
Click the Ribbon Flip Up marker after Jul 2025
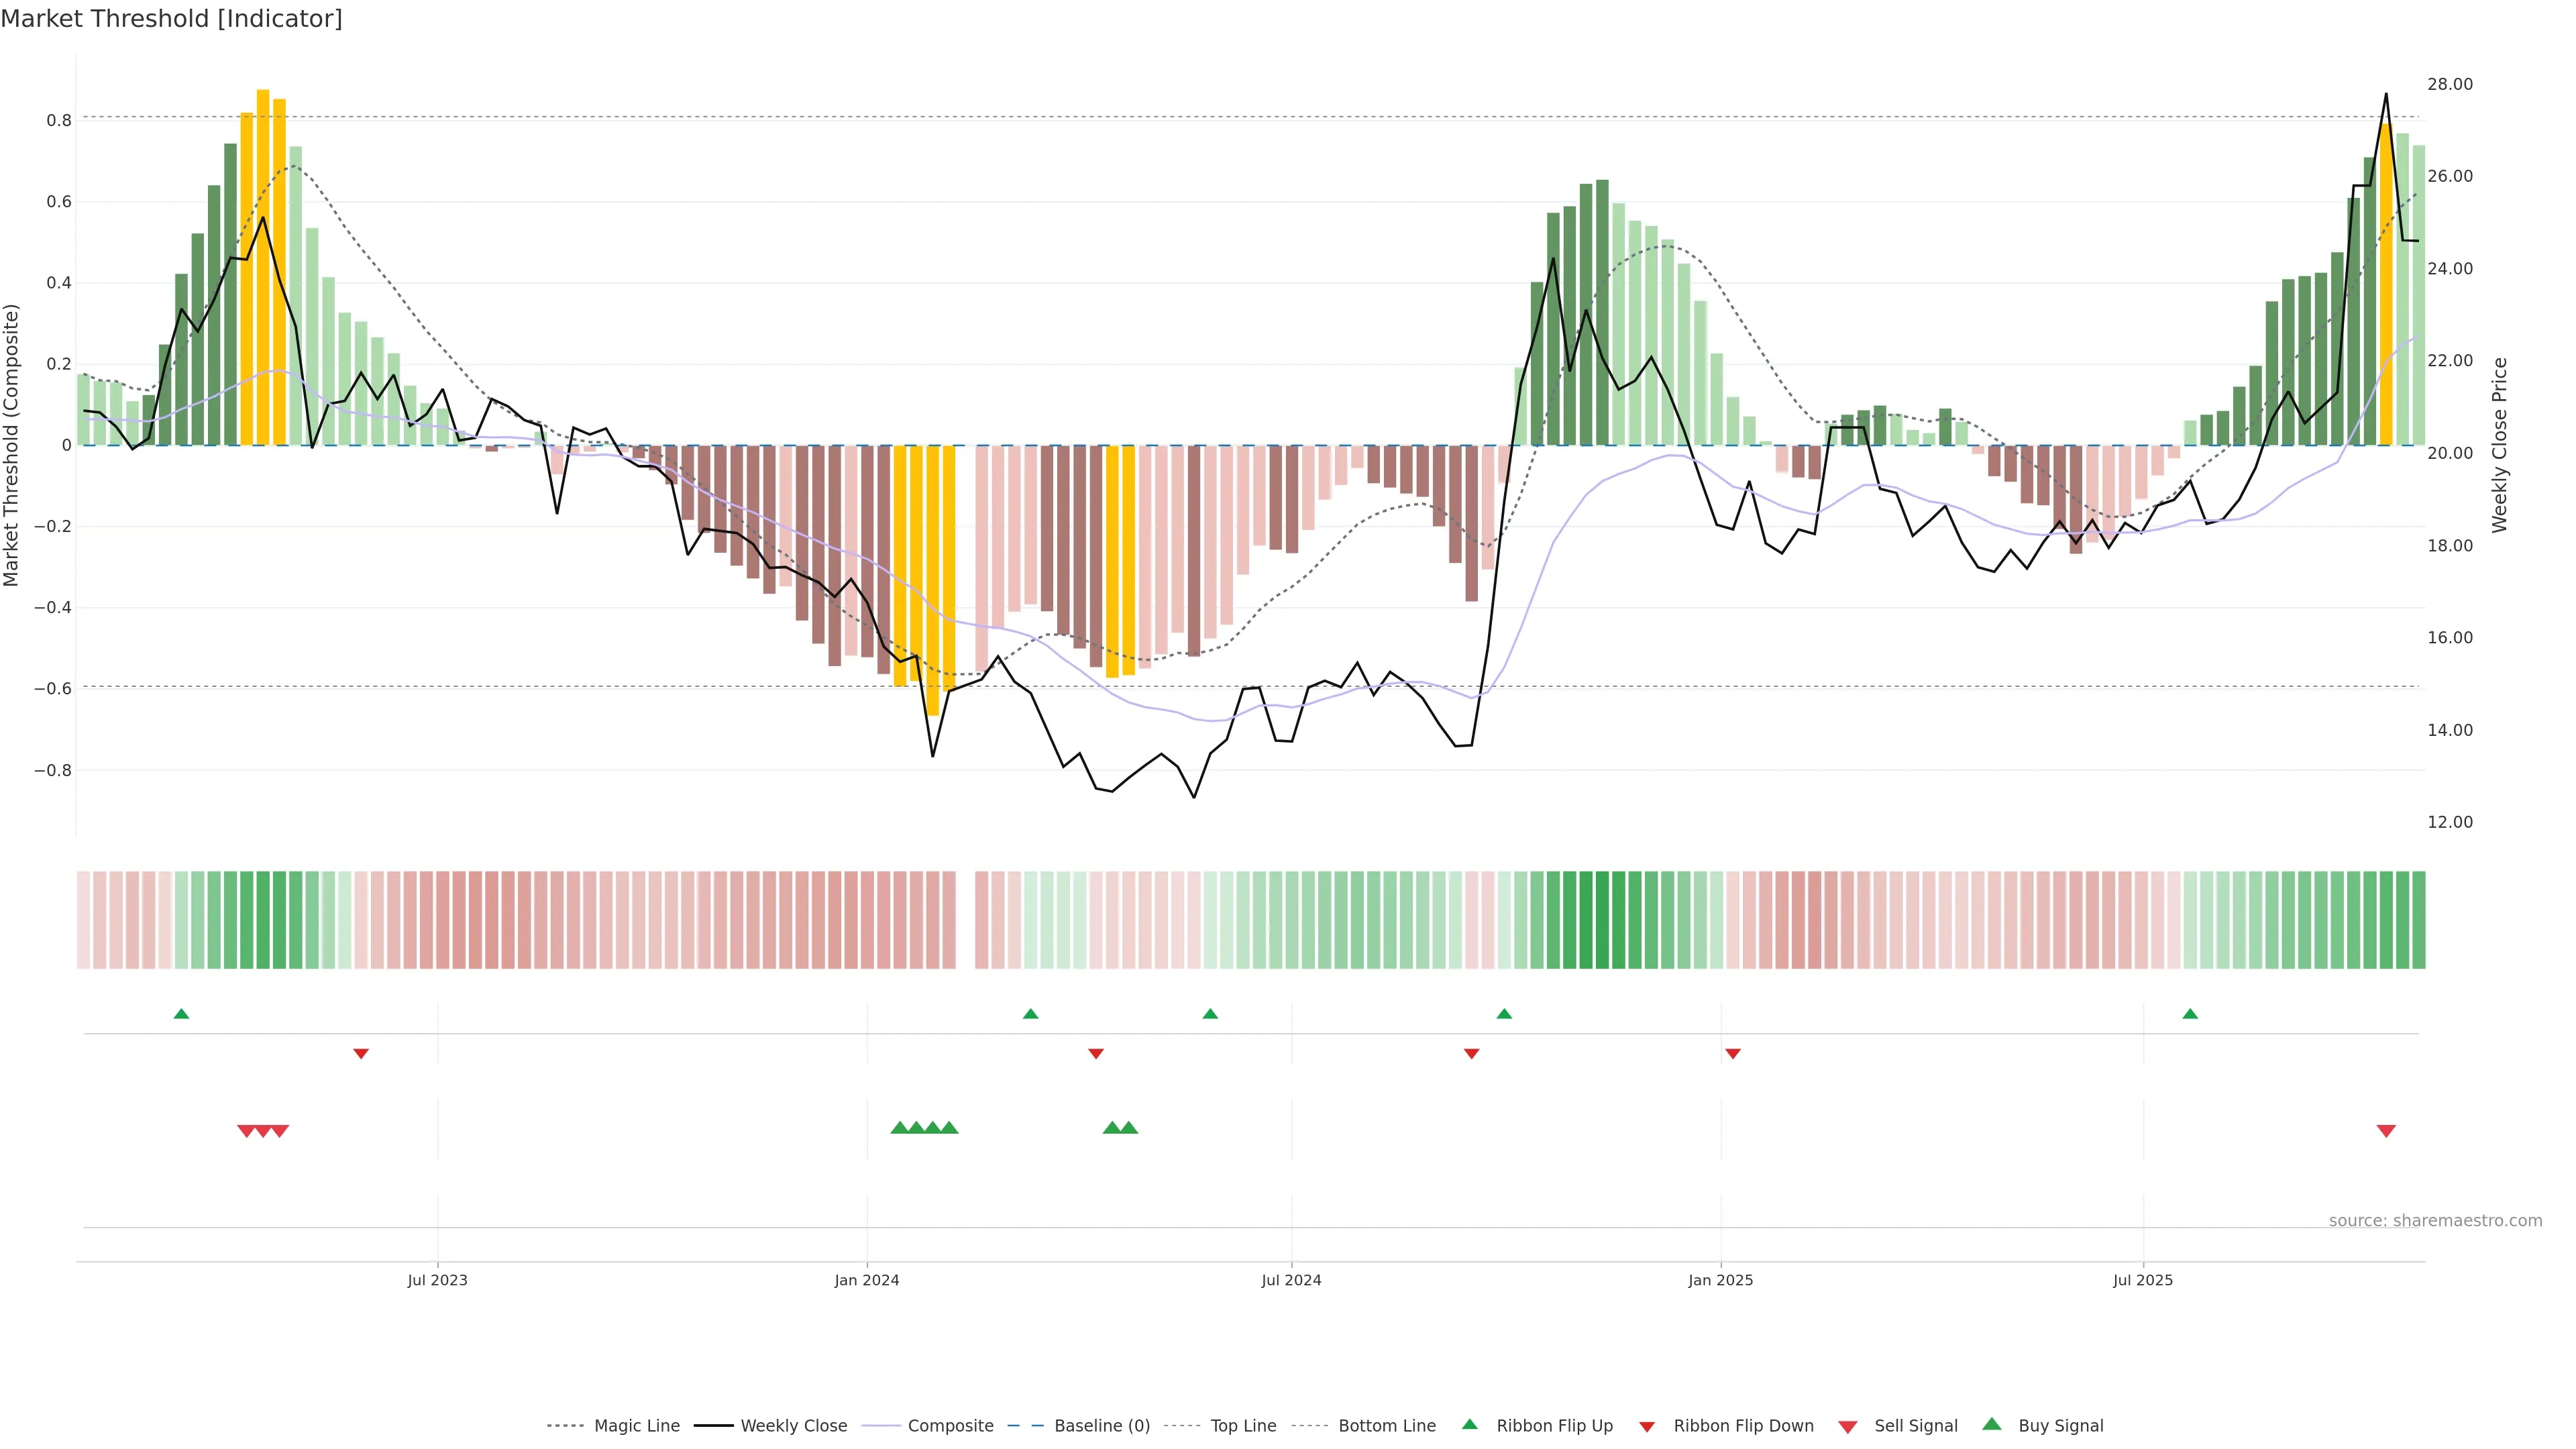pyautogui.click(x=2190, y=1014)
